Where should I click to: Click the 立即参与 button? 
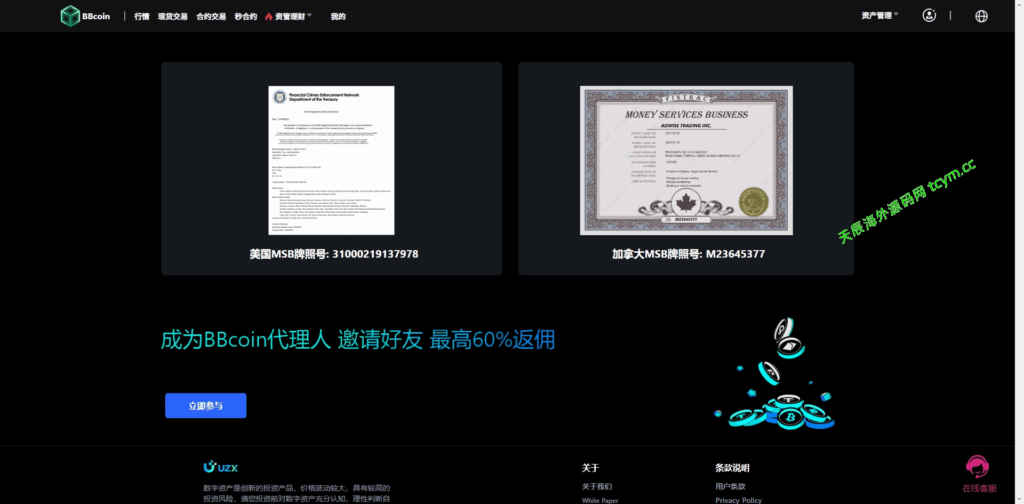206,405
